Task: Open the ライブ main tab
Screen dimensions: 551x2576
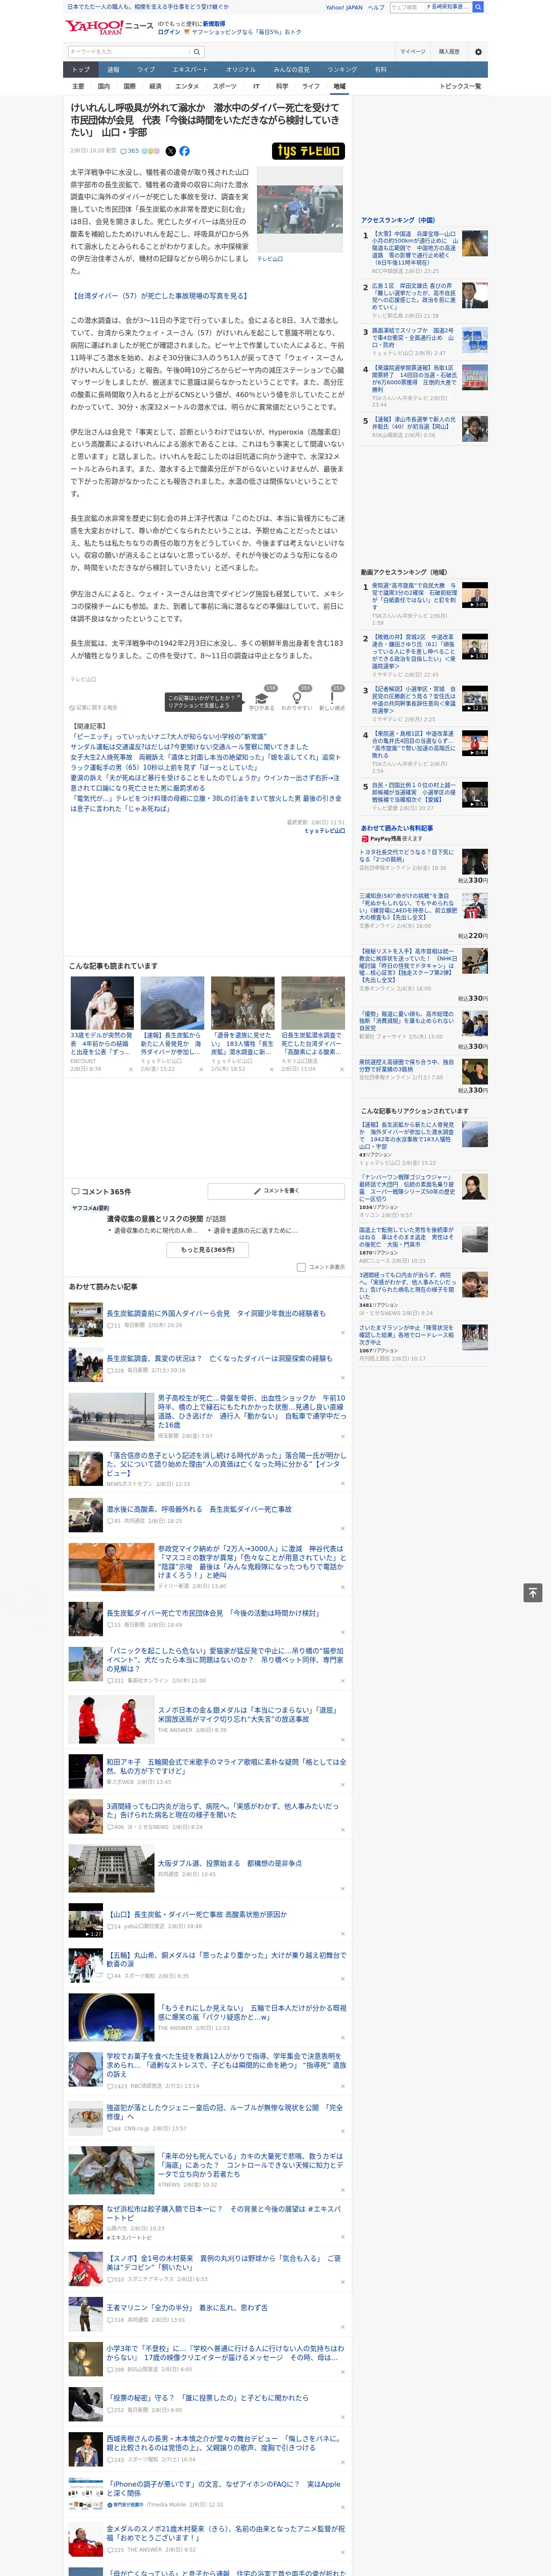Action: (146, 70)
